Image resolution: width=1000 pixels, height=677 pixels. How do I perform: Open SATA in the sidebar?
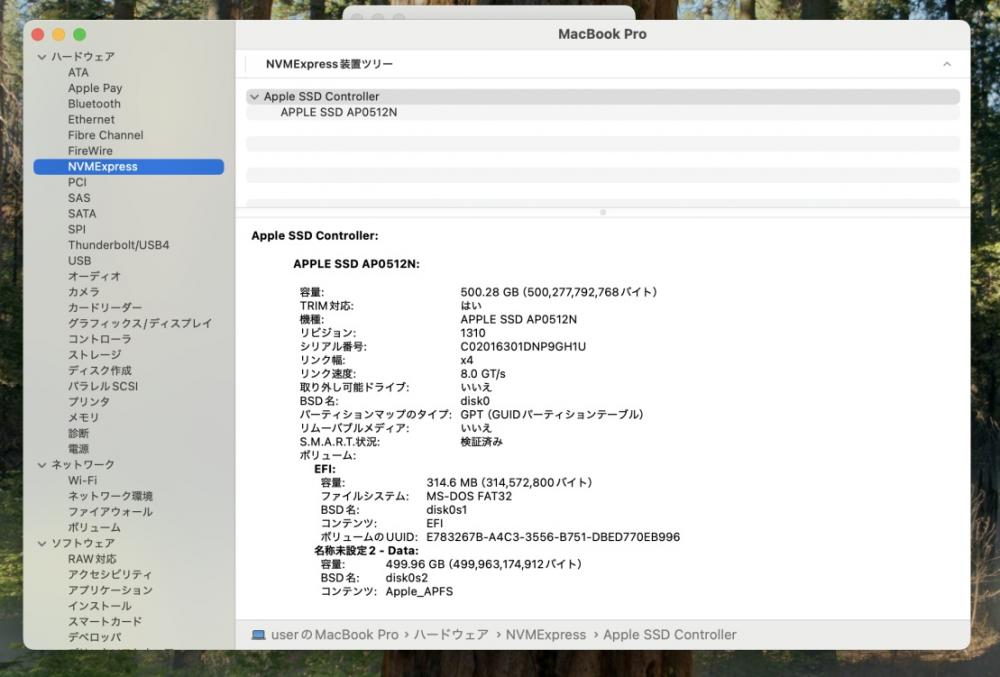click(82, 214)
